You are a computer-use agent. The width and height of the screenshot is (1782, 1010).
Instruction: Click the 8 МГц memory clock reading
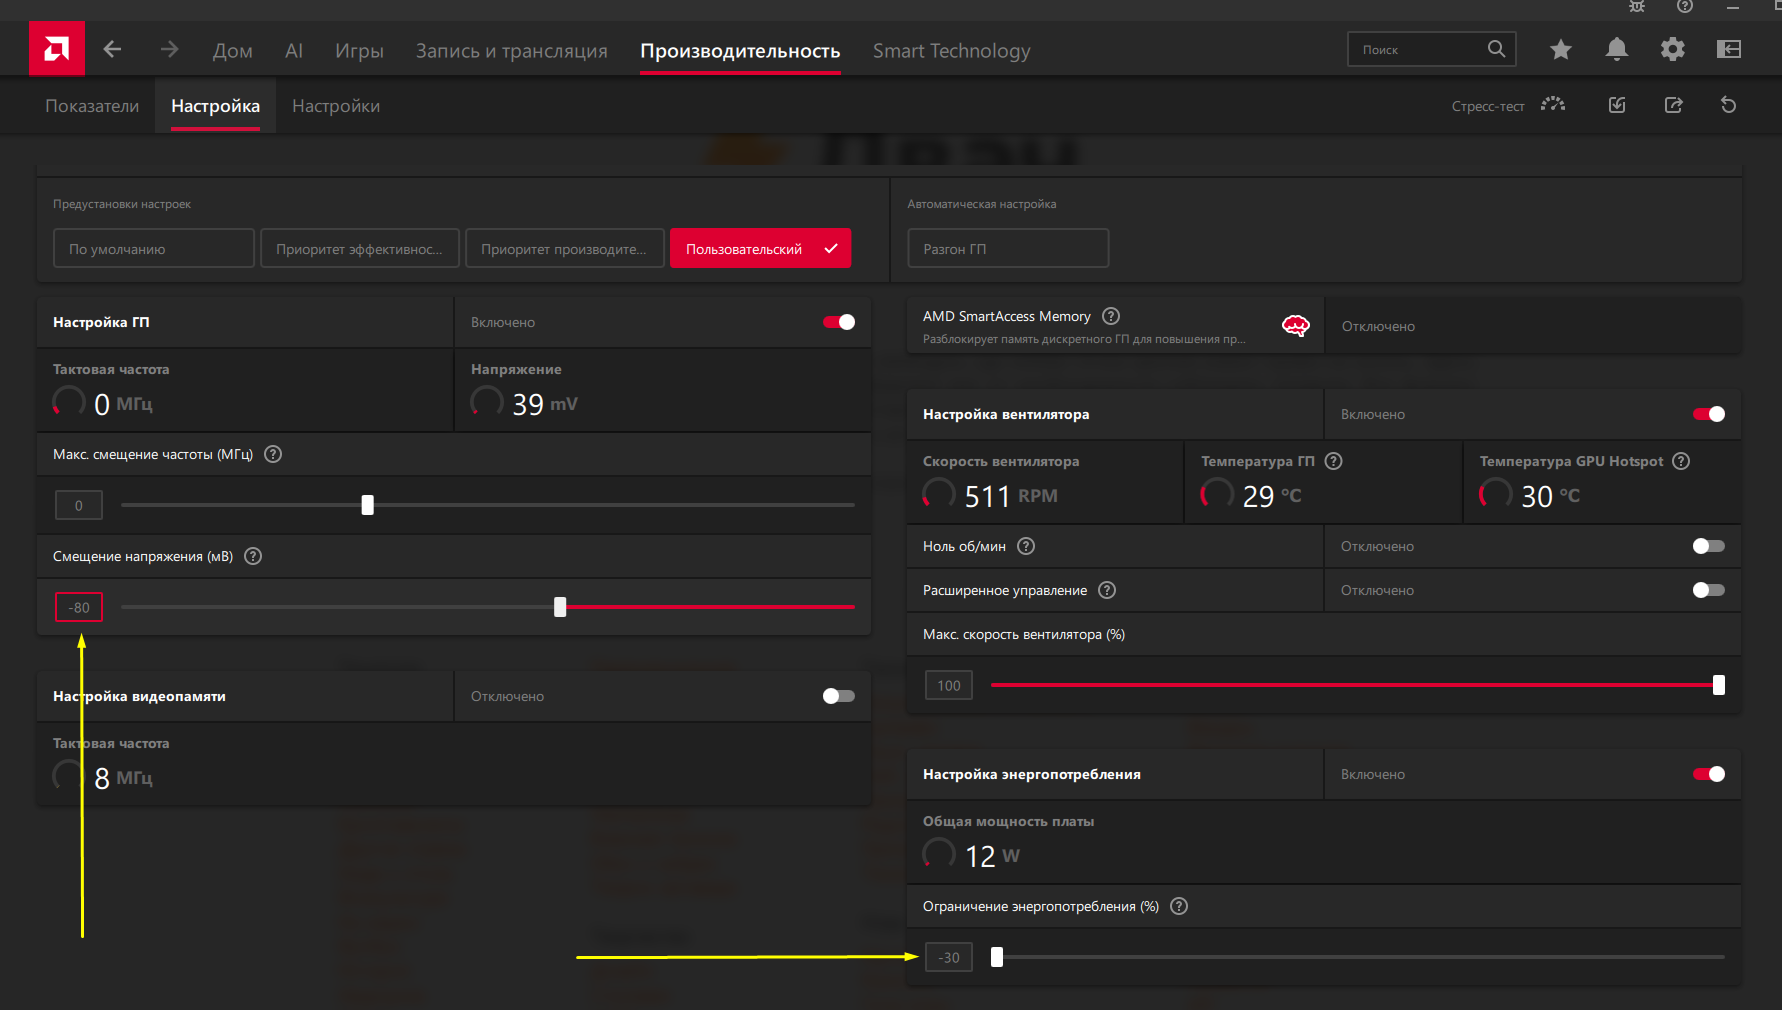(x=123, y=778)
